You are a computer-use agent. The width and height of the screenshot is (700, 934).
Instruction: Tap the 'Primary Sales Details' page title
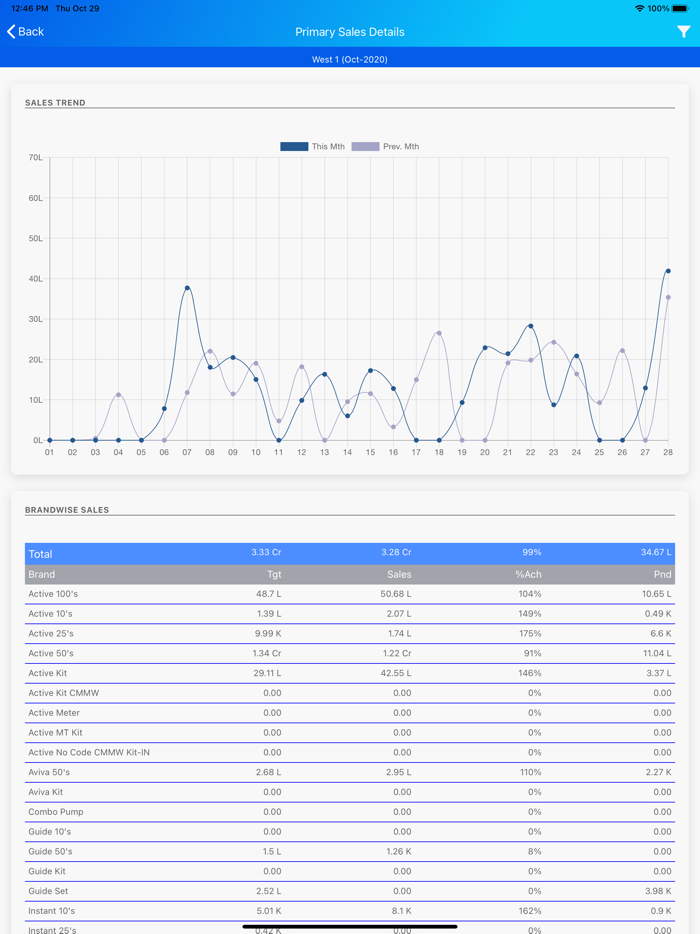click(x=350, y=32)
